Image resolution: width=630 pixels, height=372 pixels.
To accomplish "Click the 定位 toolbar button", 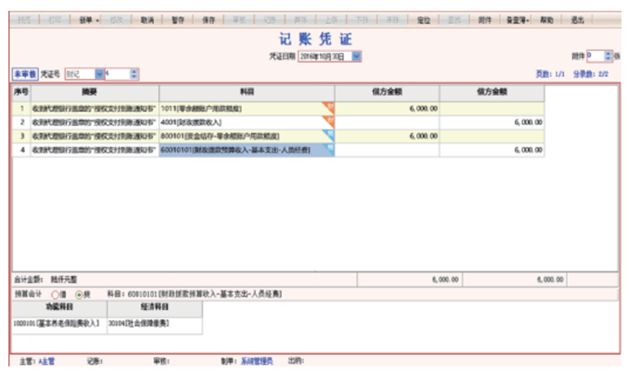I will click(423, 20).
